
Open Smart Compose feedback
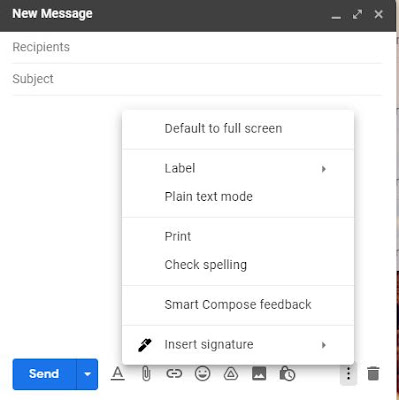click(x=238, y=305)
